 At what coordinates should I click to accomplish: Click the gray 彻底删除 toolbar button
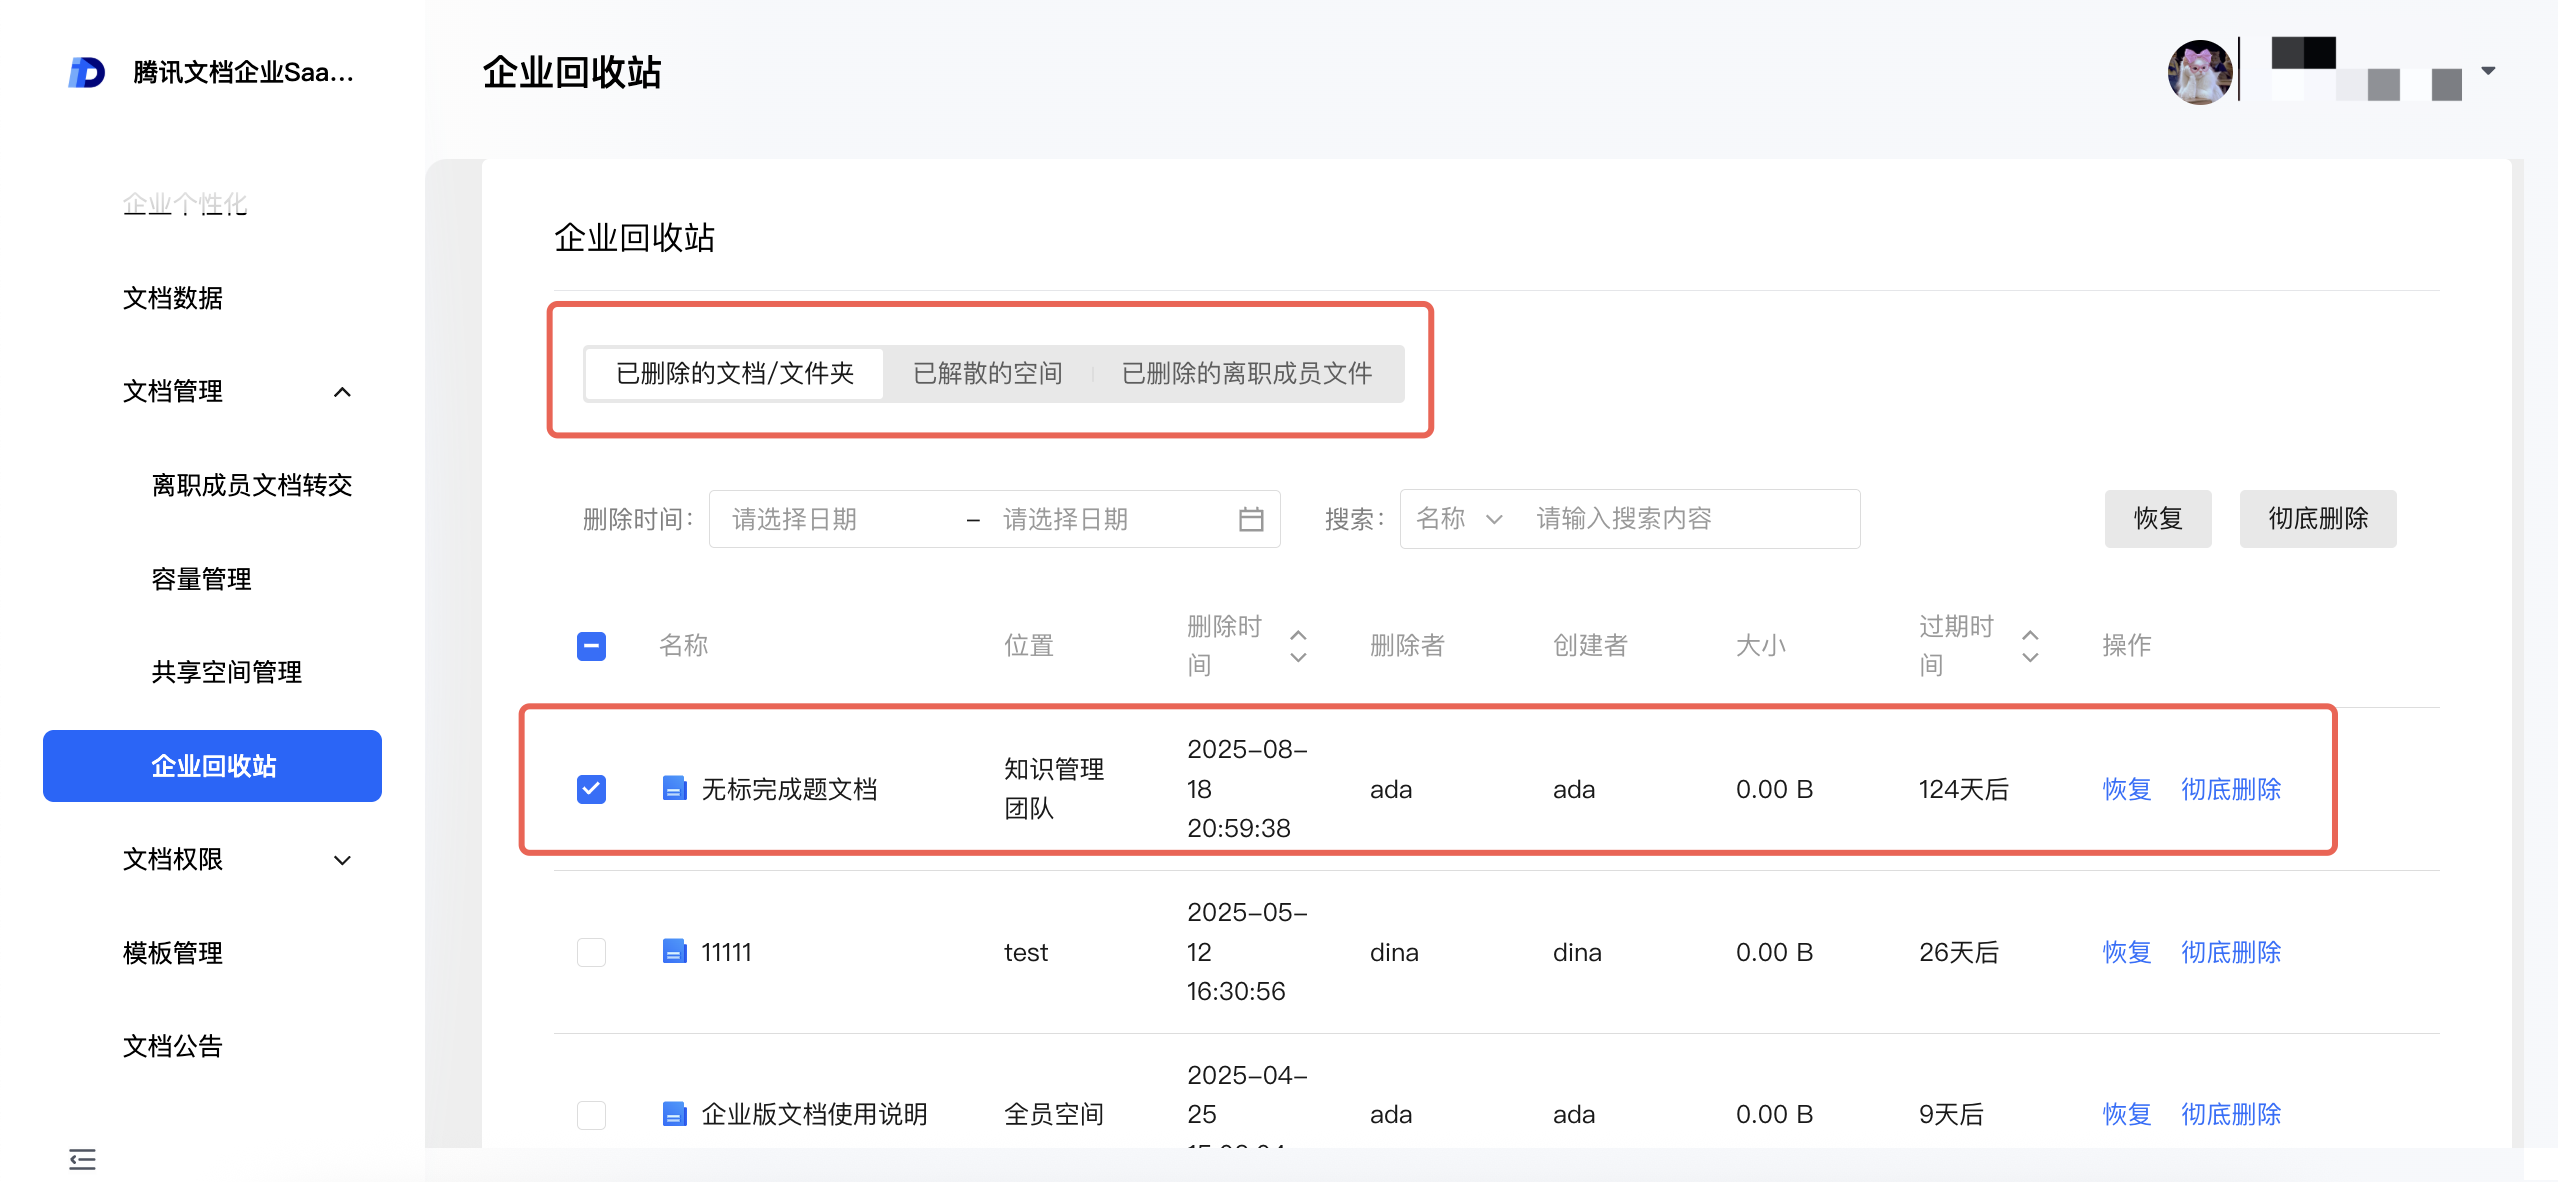[x=2317, y=519]
